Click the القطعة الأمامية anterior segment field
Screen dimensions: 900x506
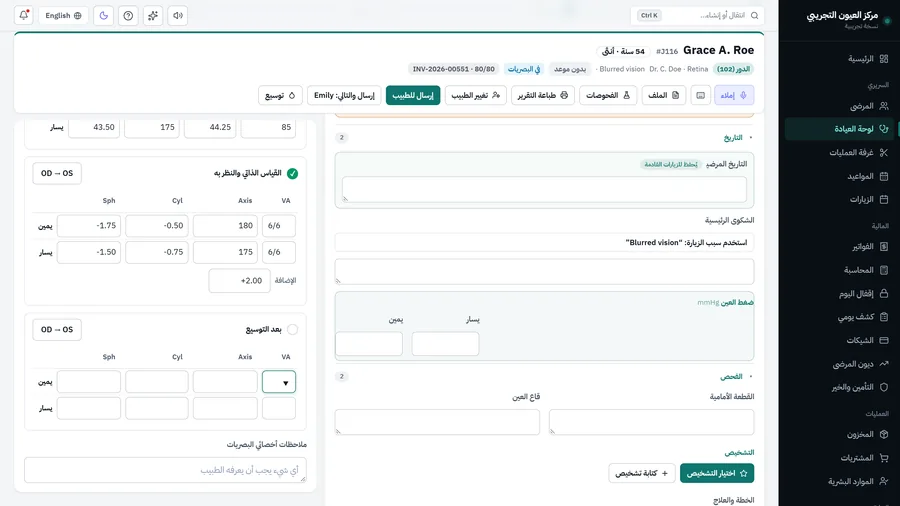(651, 422)
